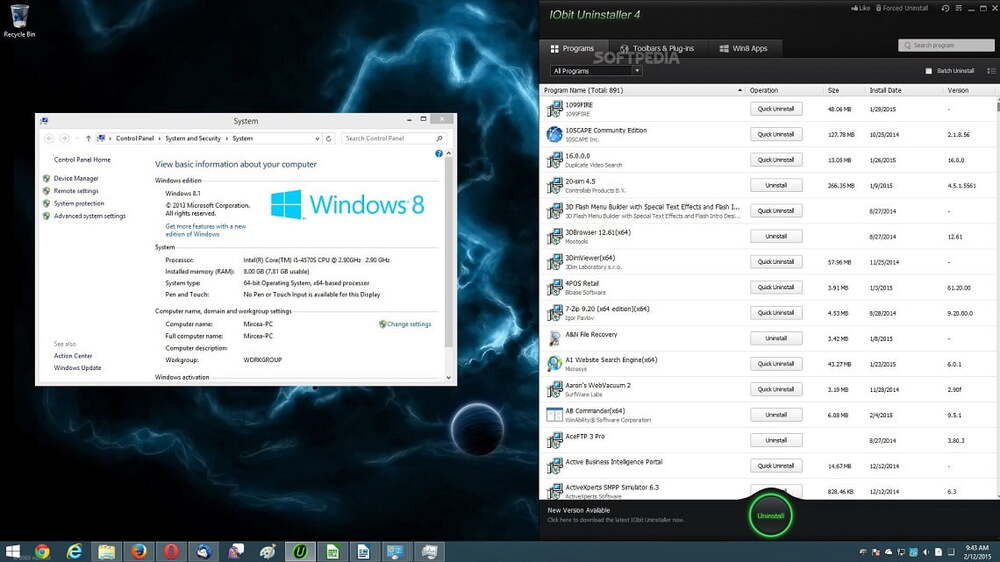This screenshot has height=562, width=1000.
Task: Quick Uninstall 10SCAPE Community Edition
Action: coord(776,135)
